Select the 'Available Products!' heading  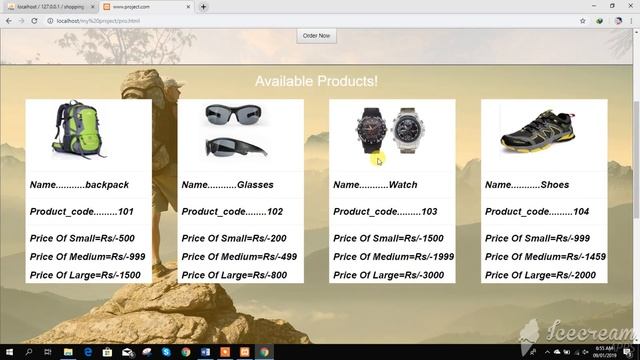[316, 81]
